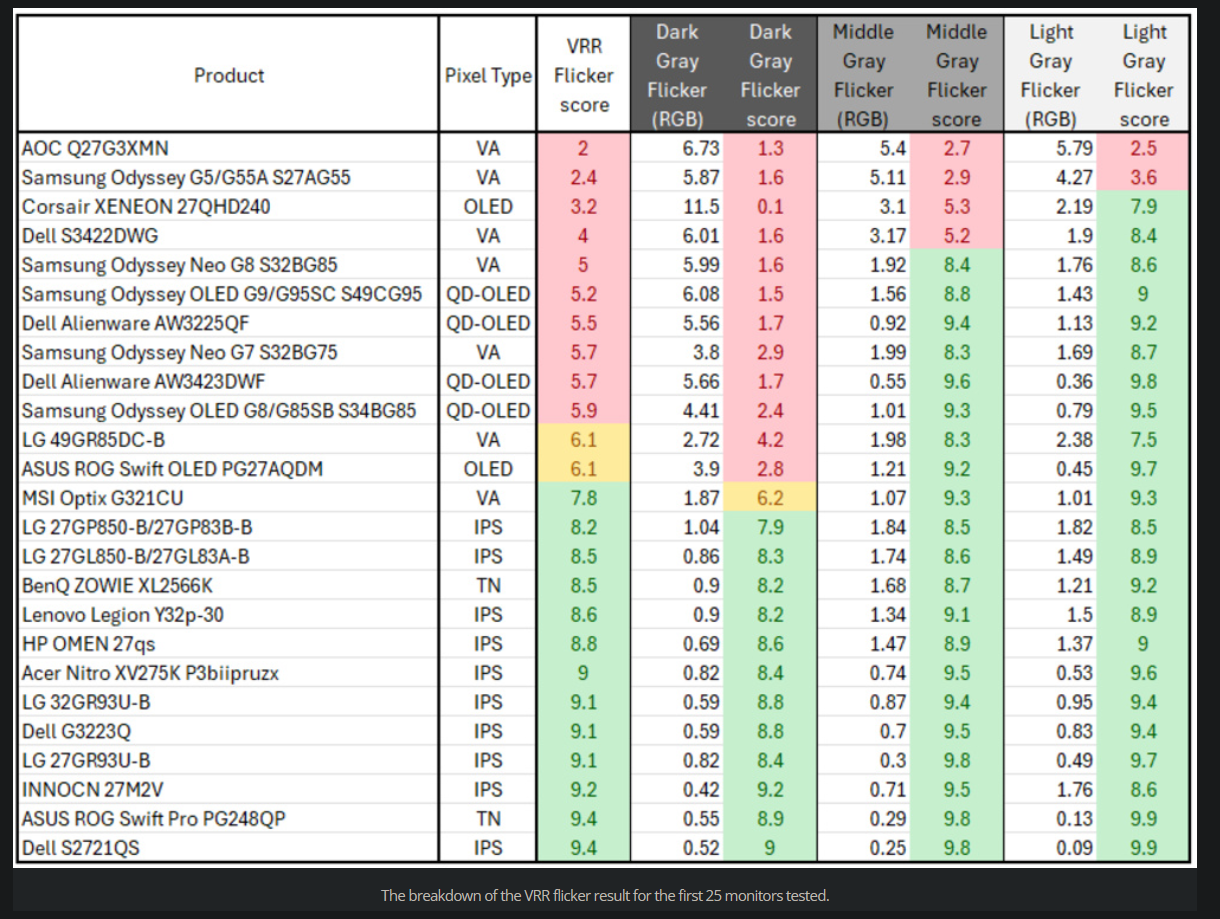Click the "Dark Gray Flicker score" header
Screen dimensions: 1220x919
coord(770,75)
